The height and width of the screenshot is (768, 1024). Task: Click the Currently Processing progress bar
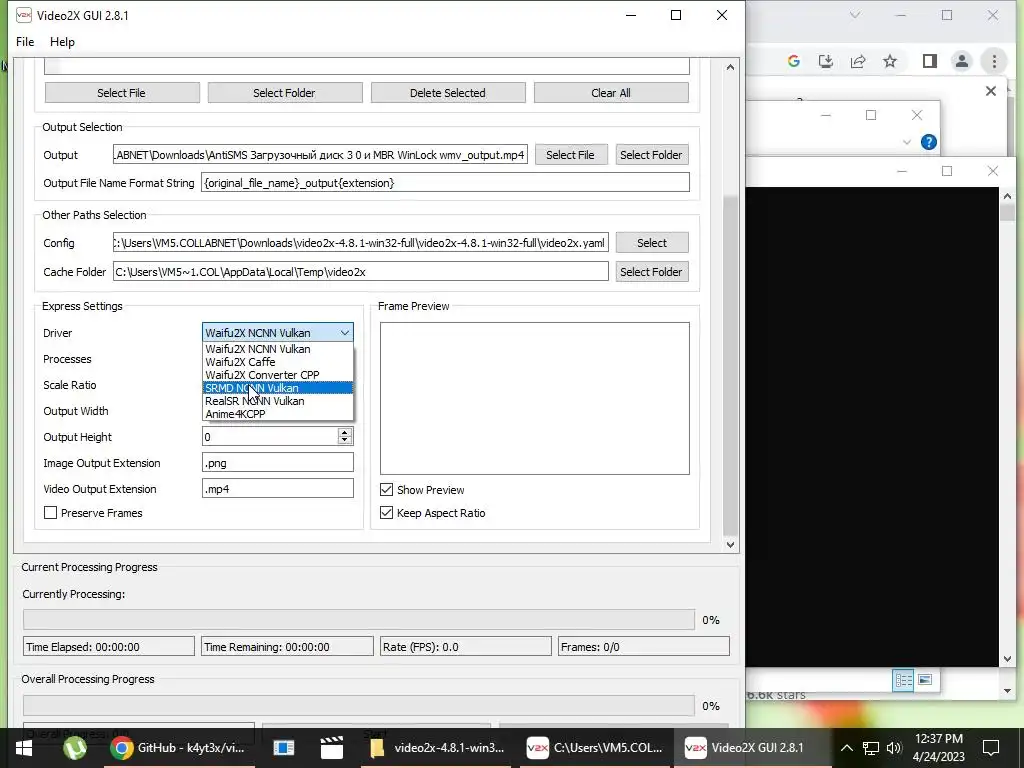(x=359, y=620)
